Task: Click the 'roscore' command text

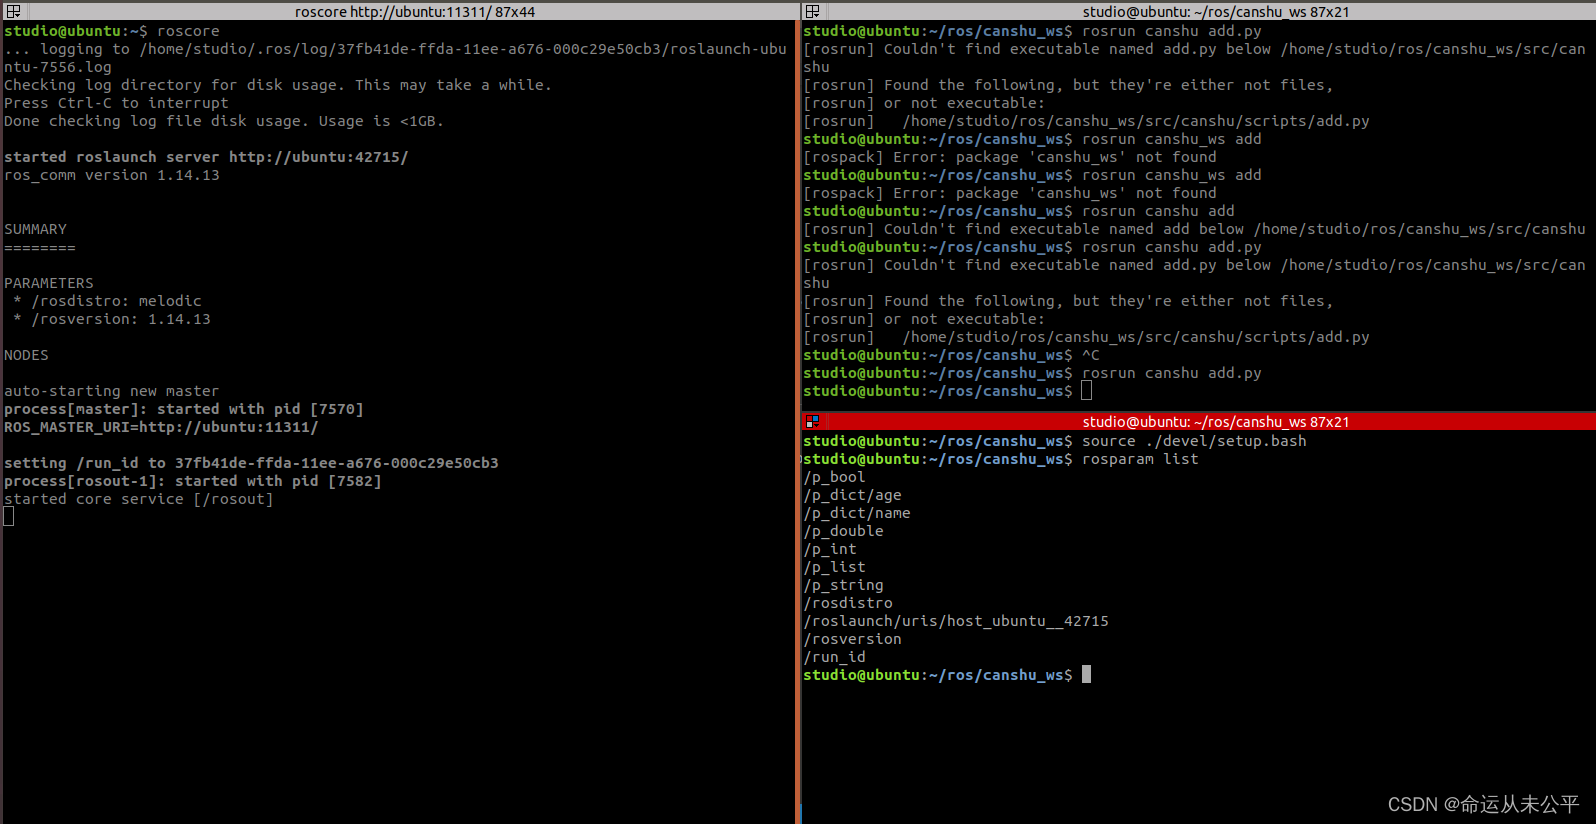Action: [188, 31]
